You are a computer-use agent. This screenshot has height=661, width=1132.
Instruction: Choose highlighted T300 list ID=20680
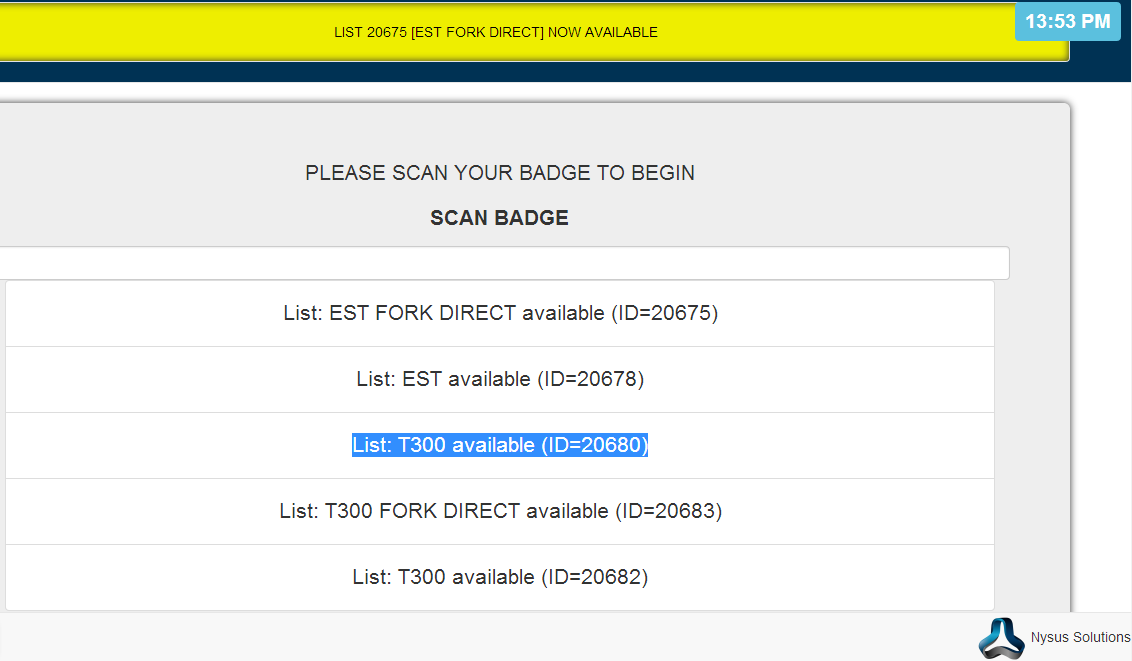click(x=500, y=445)
